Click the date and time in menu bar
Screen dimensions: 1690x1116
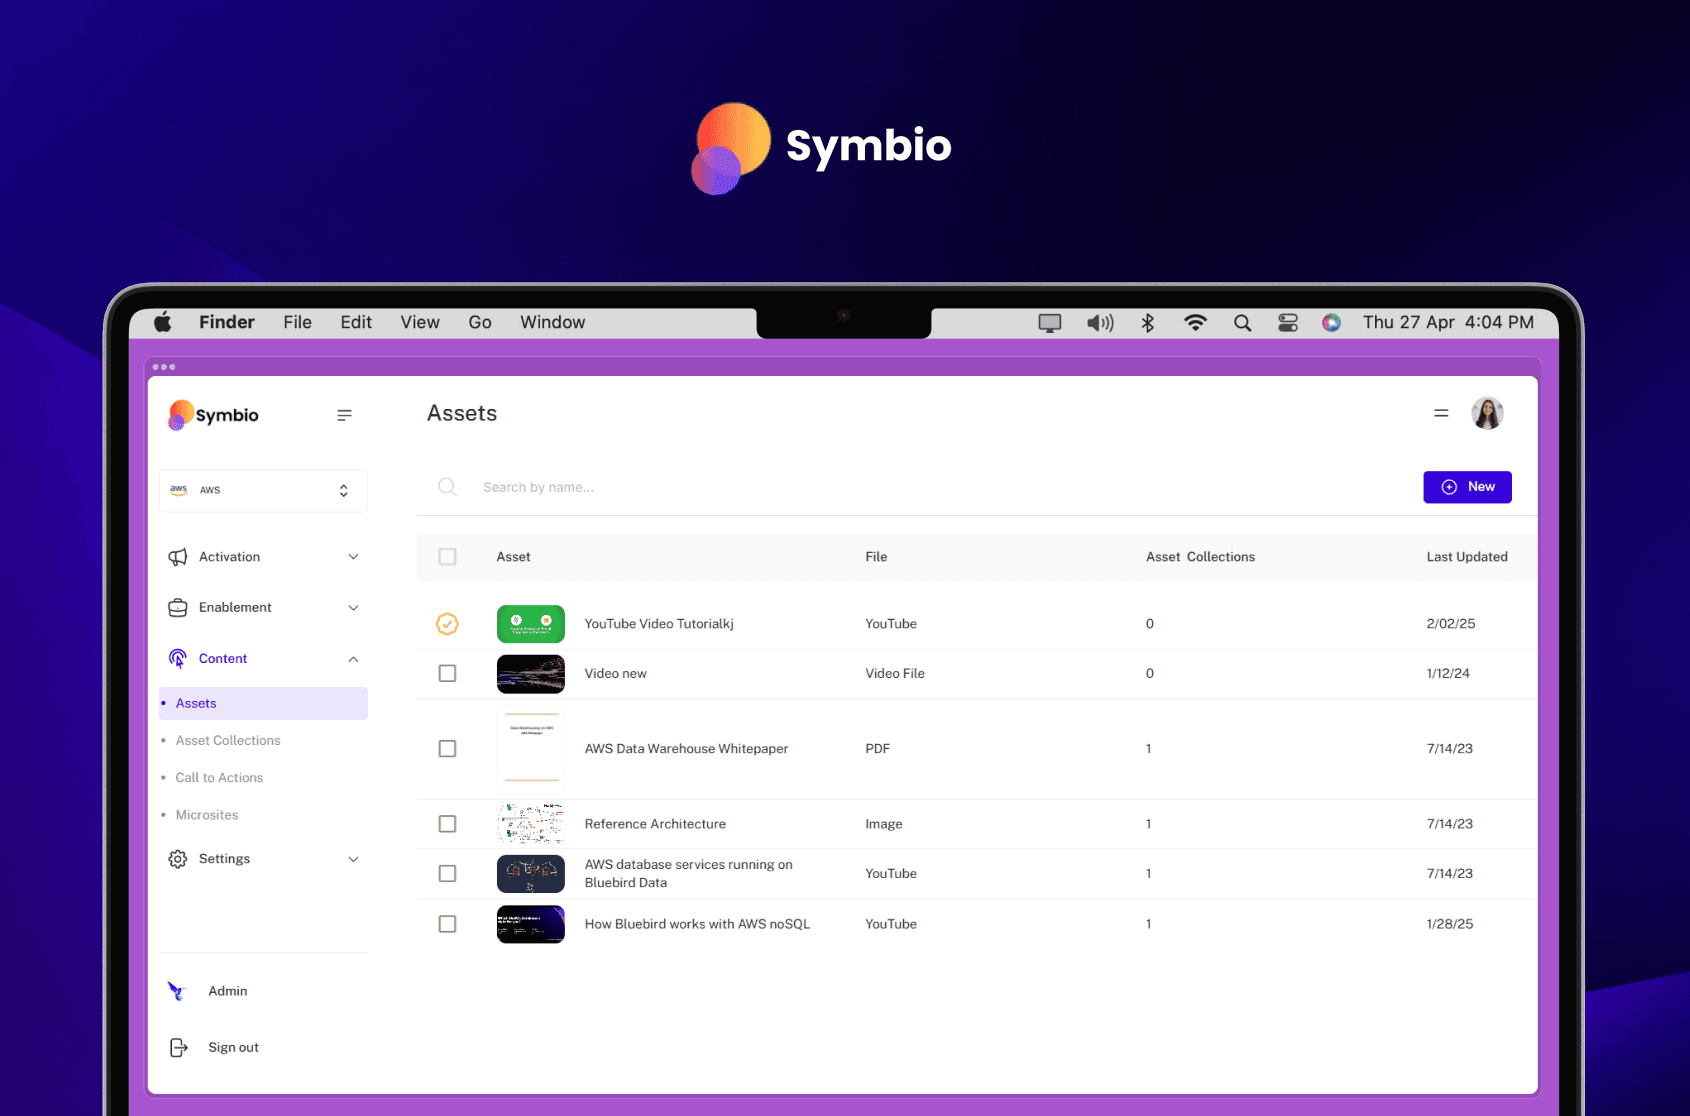point(1448,322)
